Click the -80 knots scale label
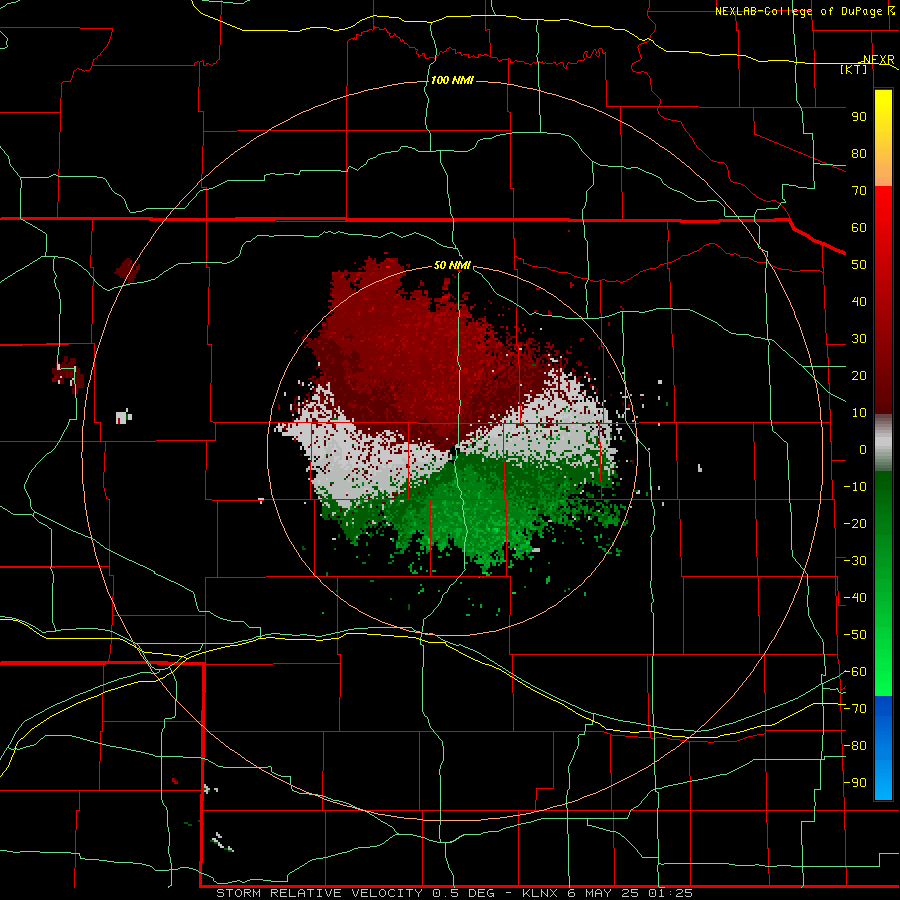The height and width of the screenshot is (900, 900). pyautogui.click(x=855, y=746)
